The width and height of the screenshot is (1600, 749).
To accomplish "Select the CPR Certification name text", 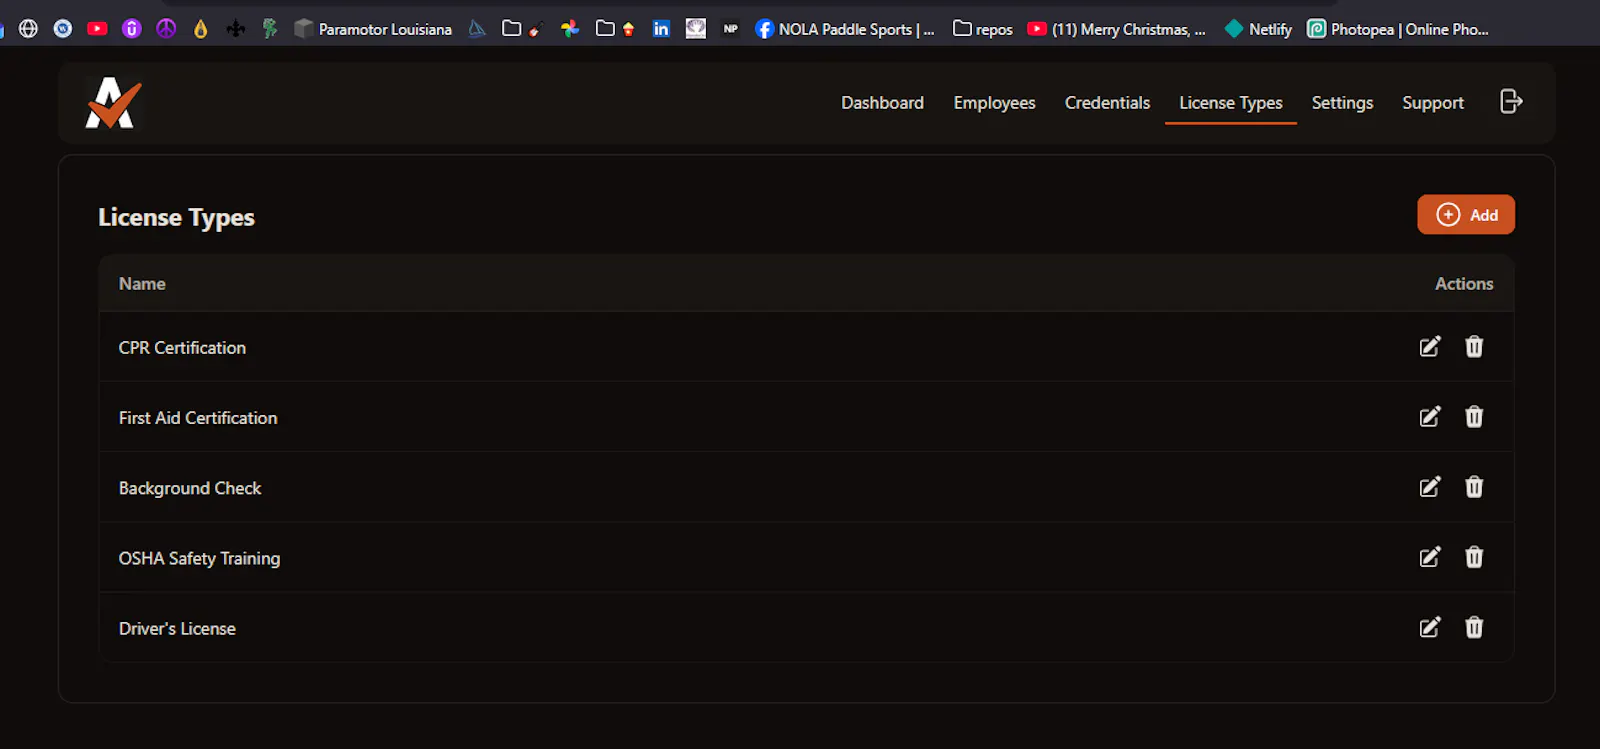I will tap(182, 348).
